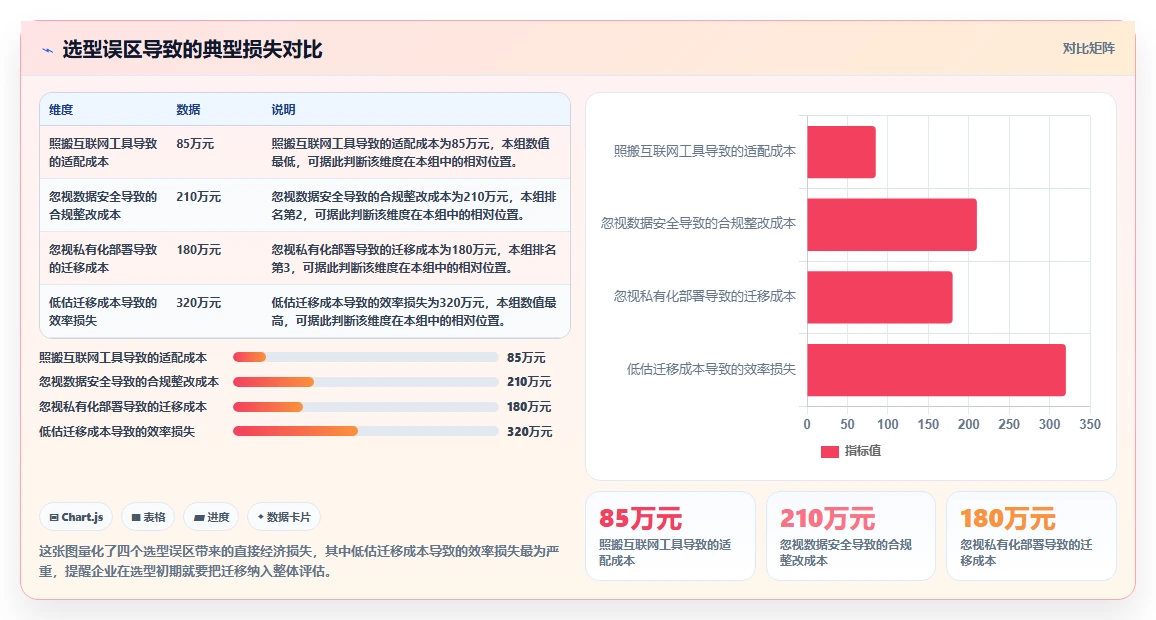Click the 85万元 value next to progress bar
The image size is (1156, 620).
coord(526,358)
